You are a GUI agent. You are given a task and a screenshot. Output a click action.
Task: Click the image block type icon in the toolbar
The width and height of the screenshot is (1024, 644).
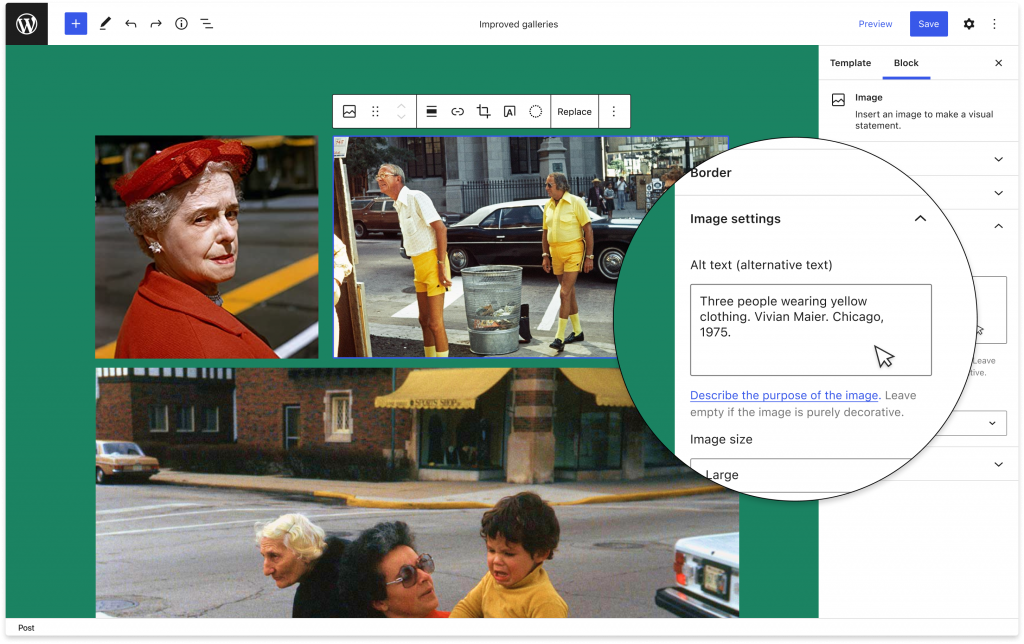(349, 112)
